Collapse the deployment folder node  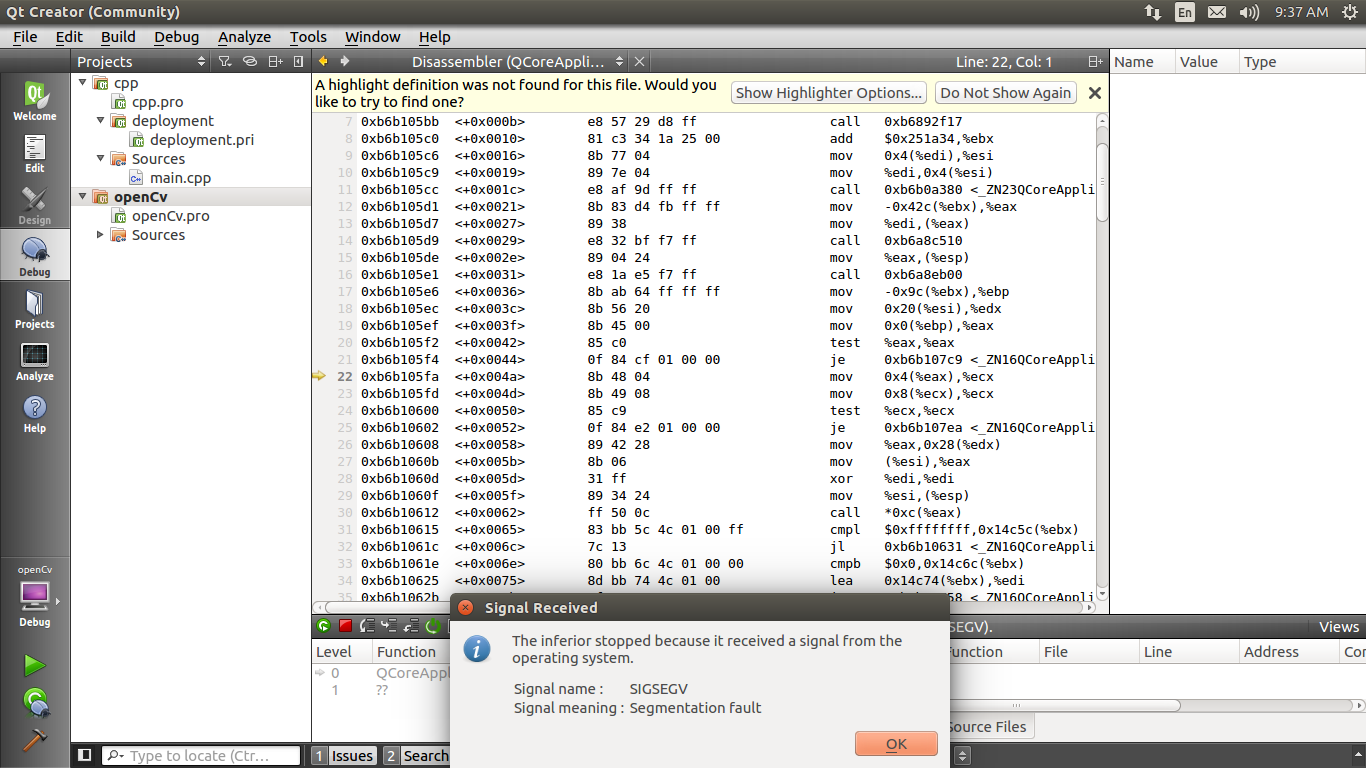(x=101, y=120)
